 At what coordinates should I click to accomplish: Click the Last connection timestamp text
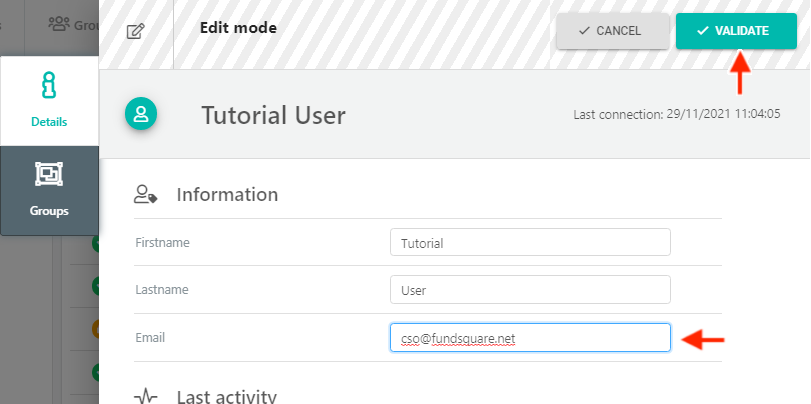click(677, 114)
